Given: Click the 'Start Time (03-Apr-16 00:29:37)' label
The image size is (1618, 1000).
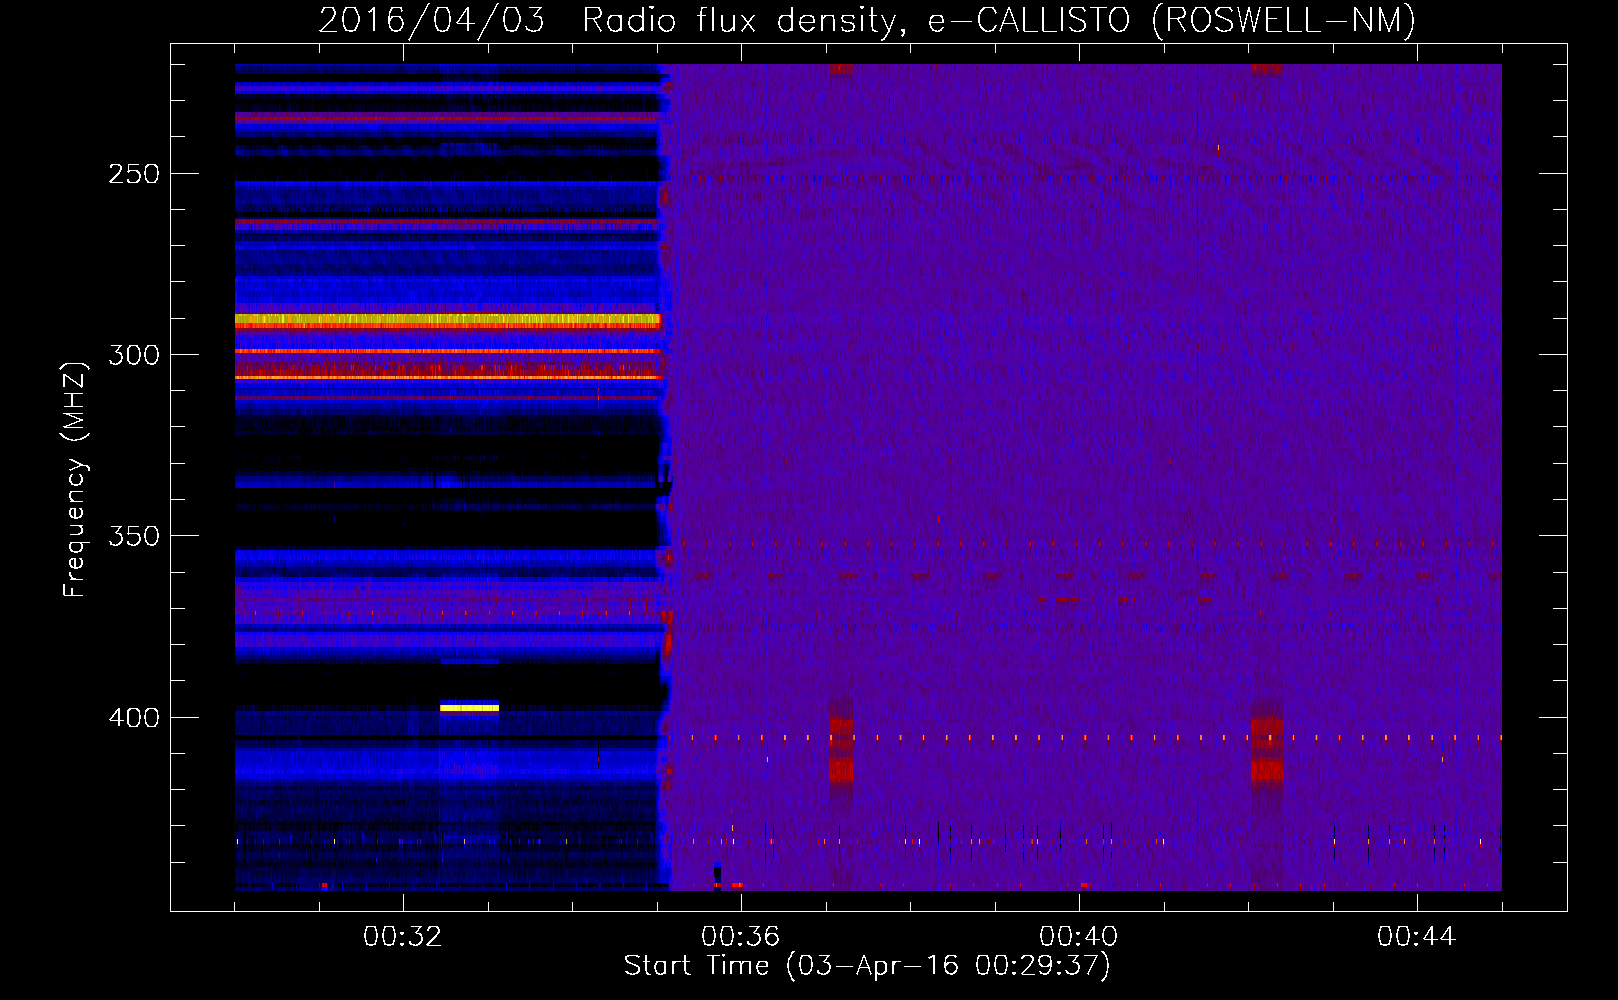Looking at the screenshot, I should click(867, 966).
